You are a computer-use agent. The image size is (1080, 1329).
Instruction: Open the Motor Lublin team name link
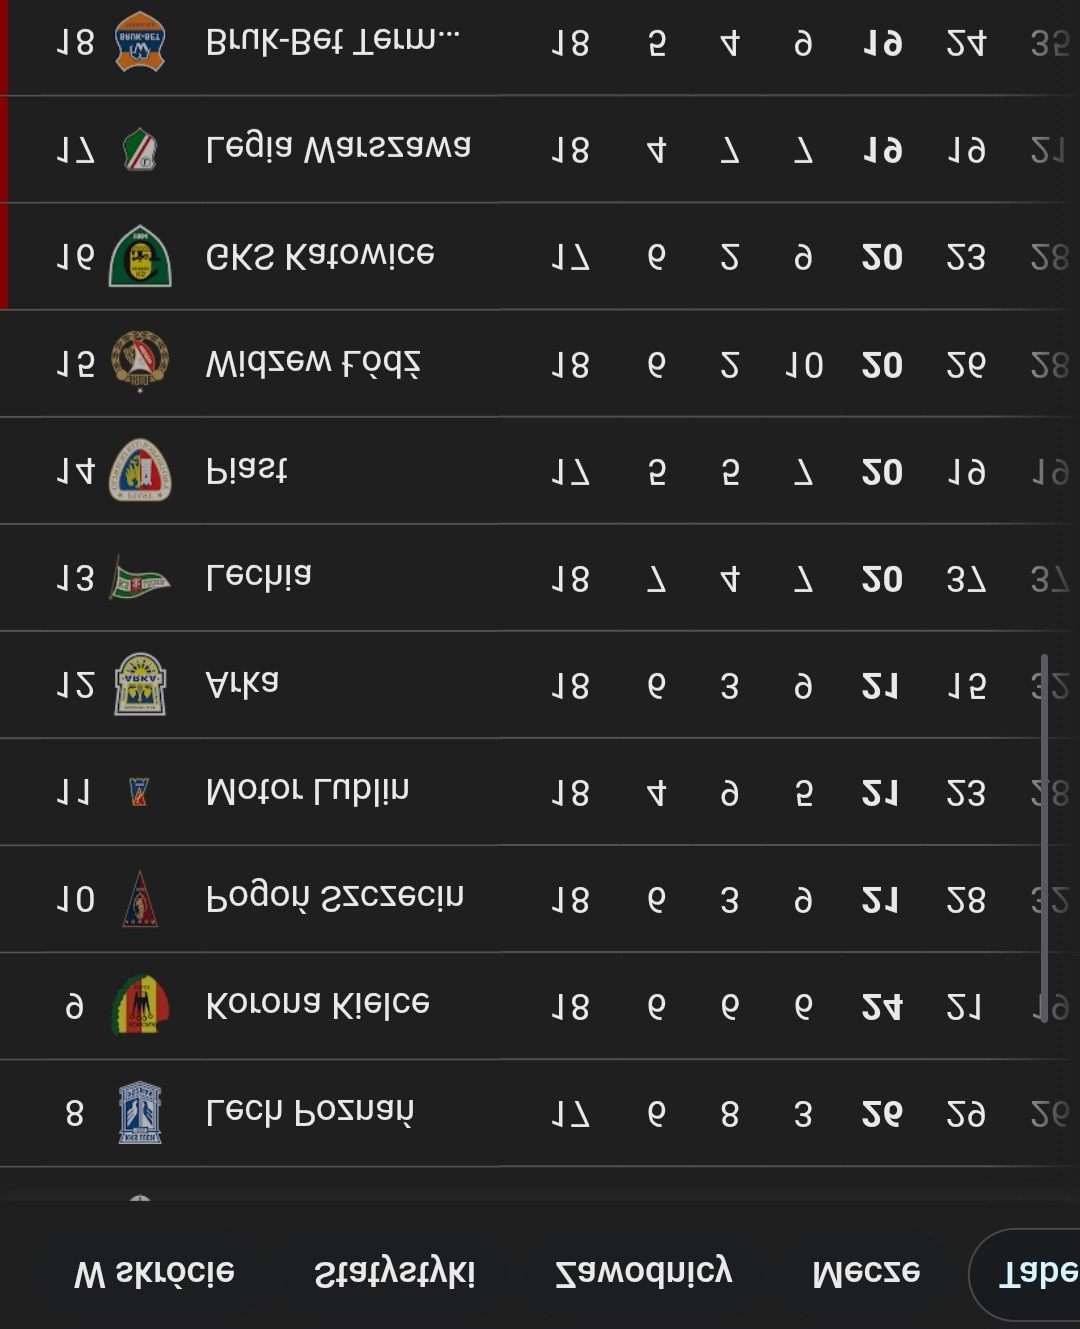pos(307,791)
